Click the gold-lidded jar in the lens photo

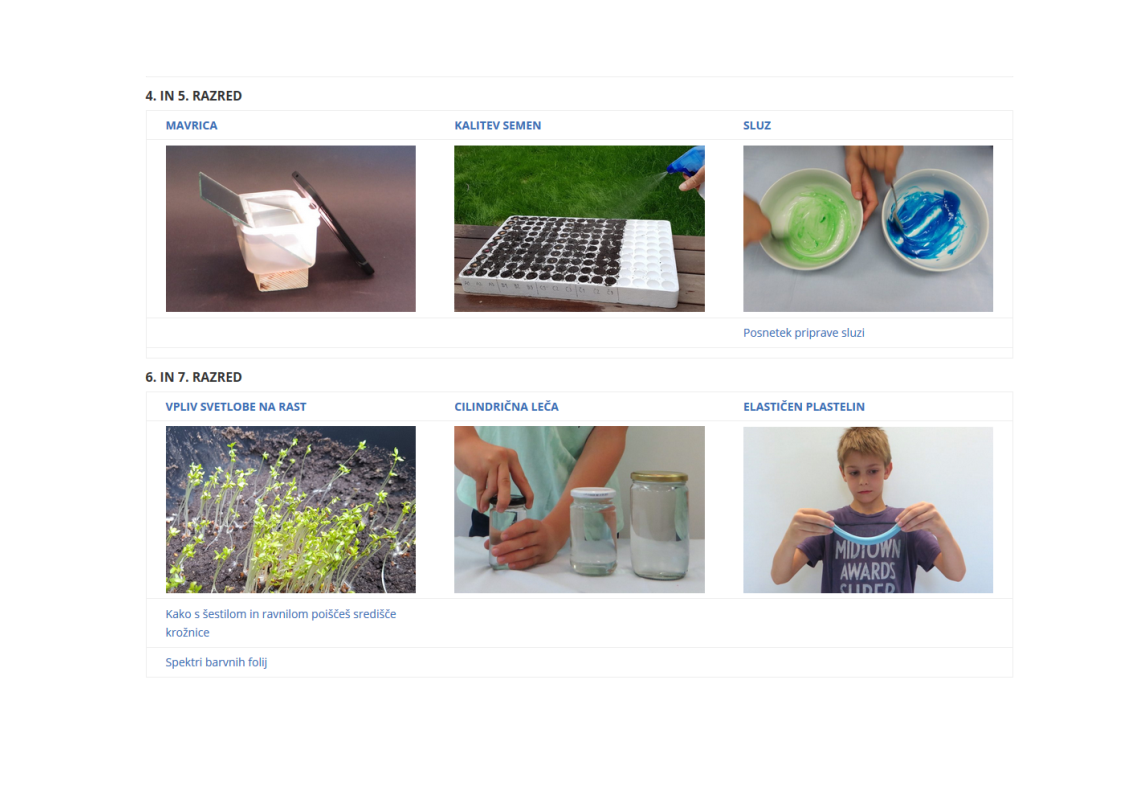click(659, 525)
